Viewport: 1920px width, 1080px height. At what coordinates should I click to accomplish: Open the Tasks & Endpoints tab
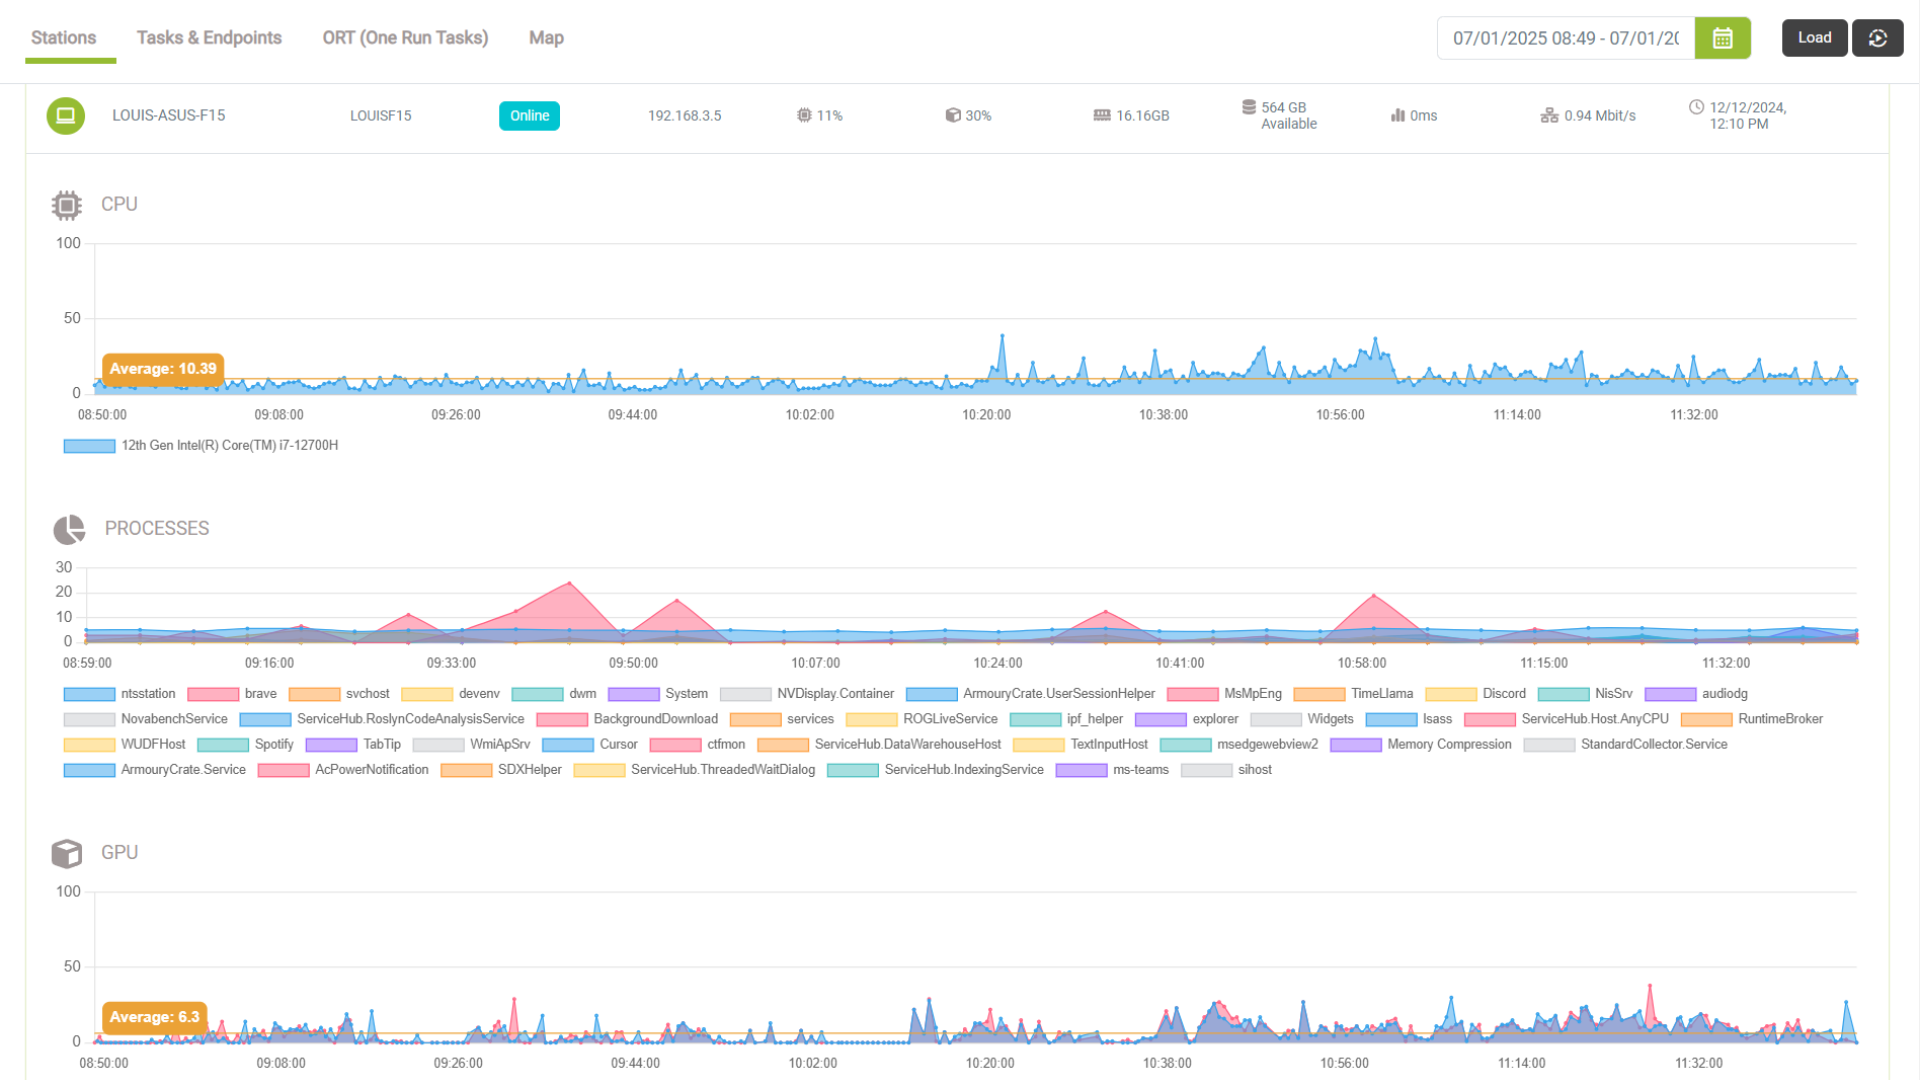[x=209, y=37]
